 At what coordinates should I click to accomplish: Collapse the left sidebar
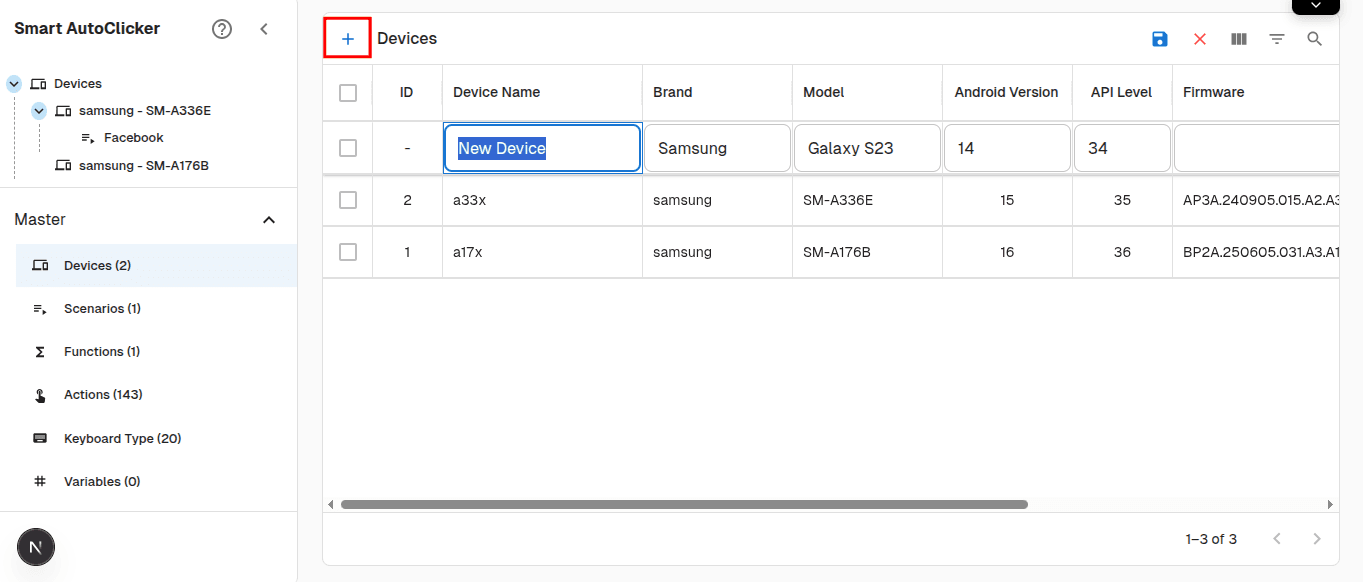click(x=264, y=29)
